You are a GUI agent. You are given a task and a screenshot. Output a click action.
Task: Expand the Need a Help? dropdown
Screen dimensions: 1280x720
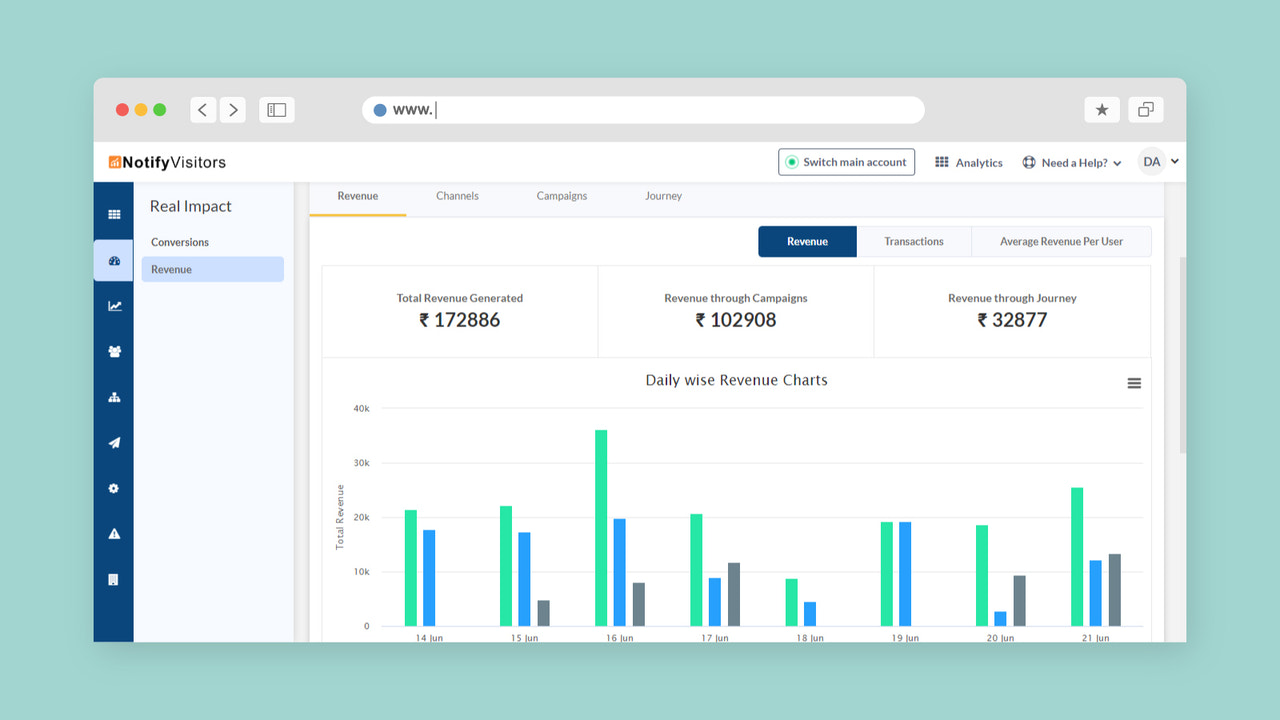(x=1072, y=162)
